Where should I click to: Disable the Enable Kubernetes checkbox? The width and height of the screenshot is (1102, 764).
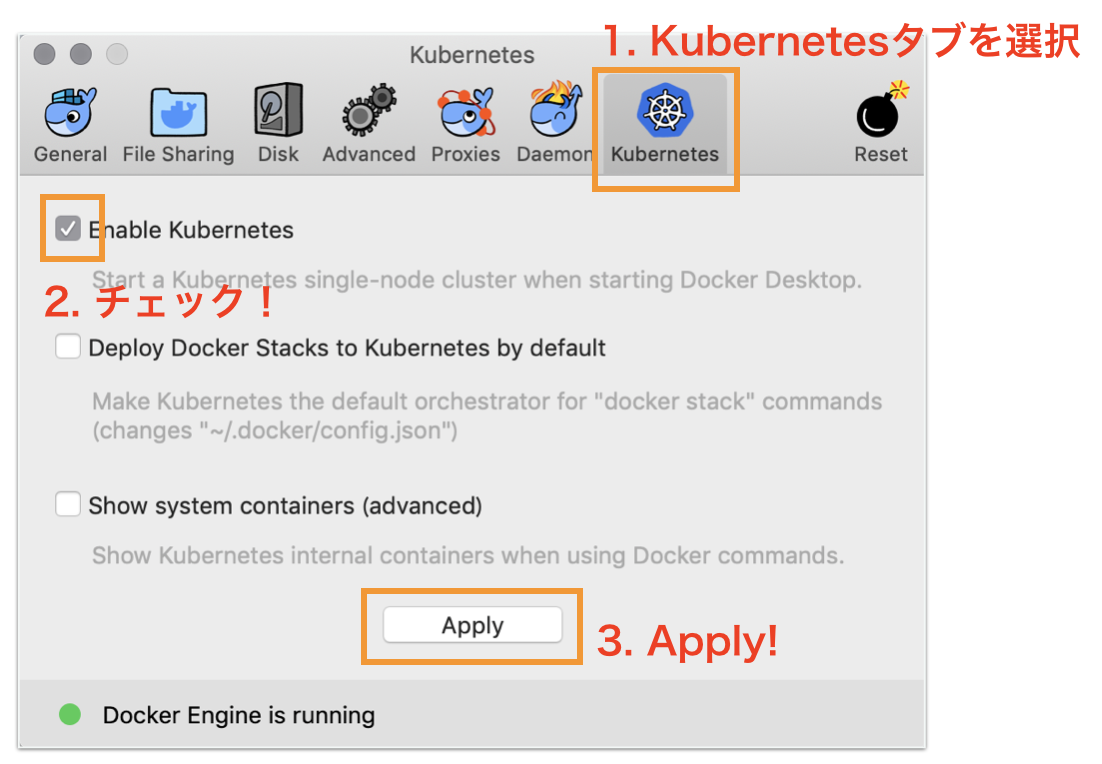click(68, 229)
